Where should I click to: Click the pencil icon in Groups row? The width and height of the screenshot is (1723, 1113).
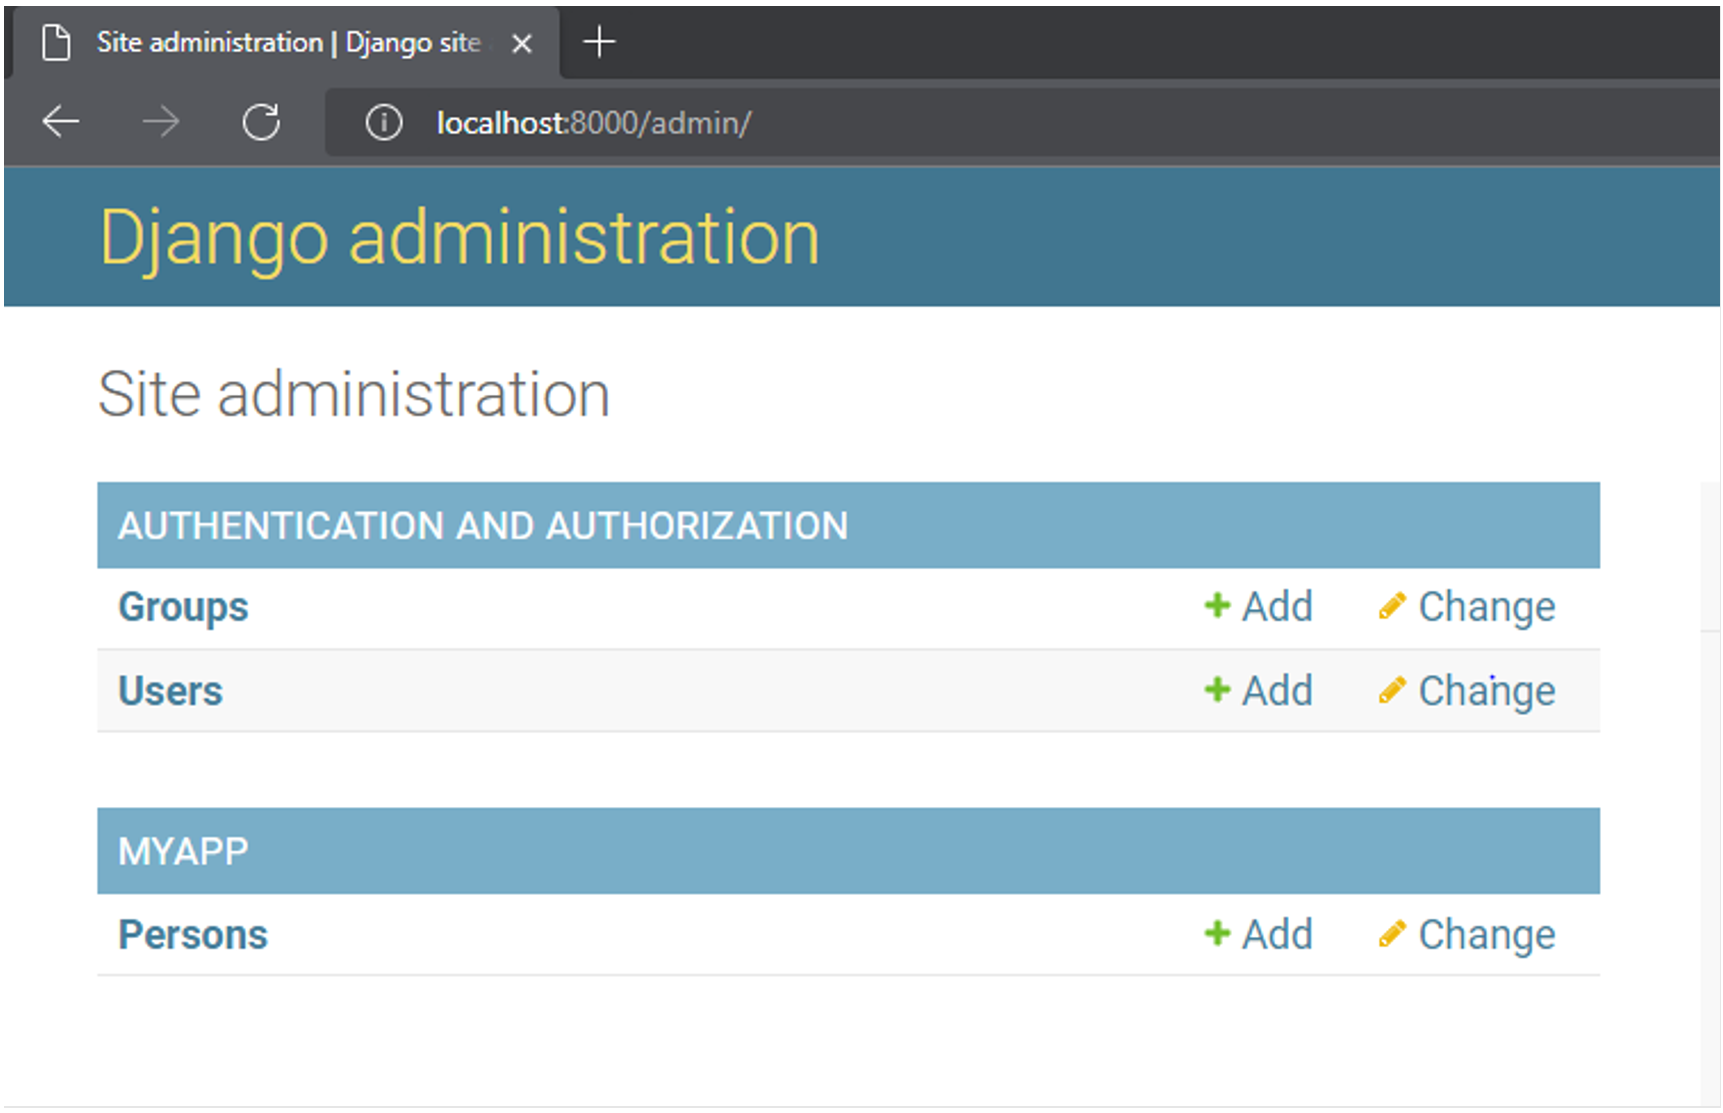1391,606
